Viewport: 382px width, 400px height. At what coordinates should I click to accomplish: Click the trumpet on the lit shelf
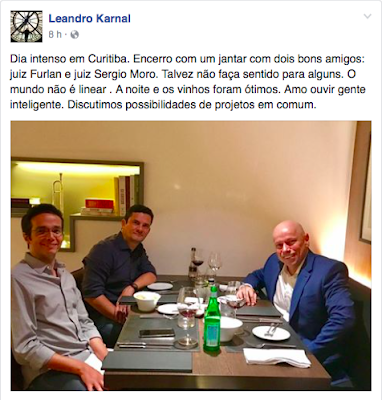click(59, 194)
